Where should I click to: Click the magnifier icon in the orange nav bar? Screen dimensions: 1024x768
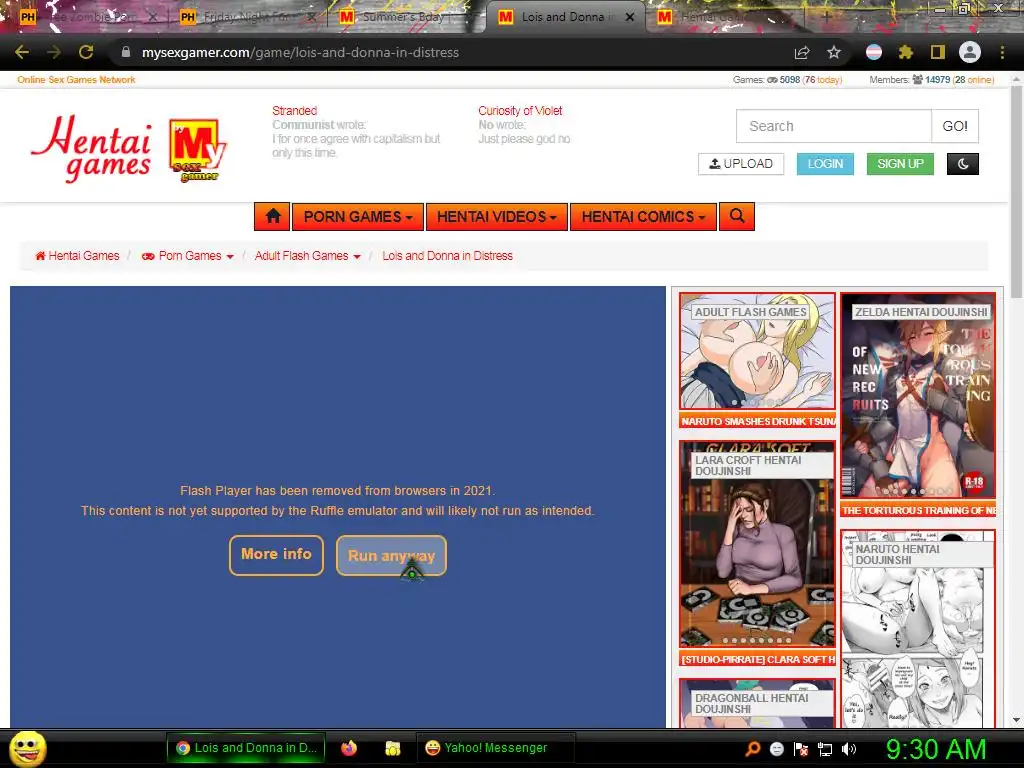tap(737, 217)
